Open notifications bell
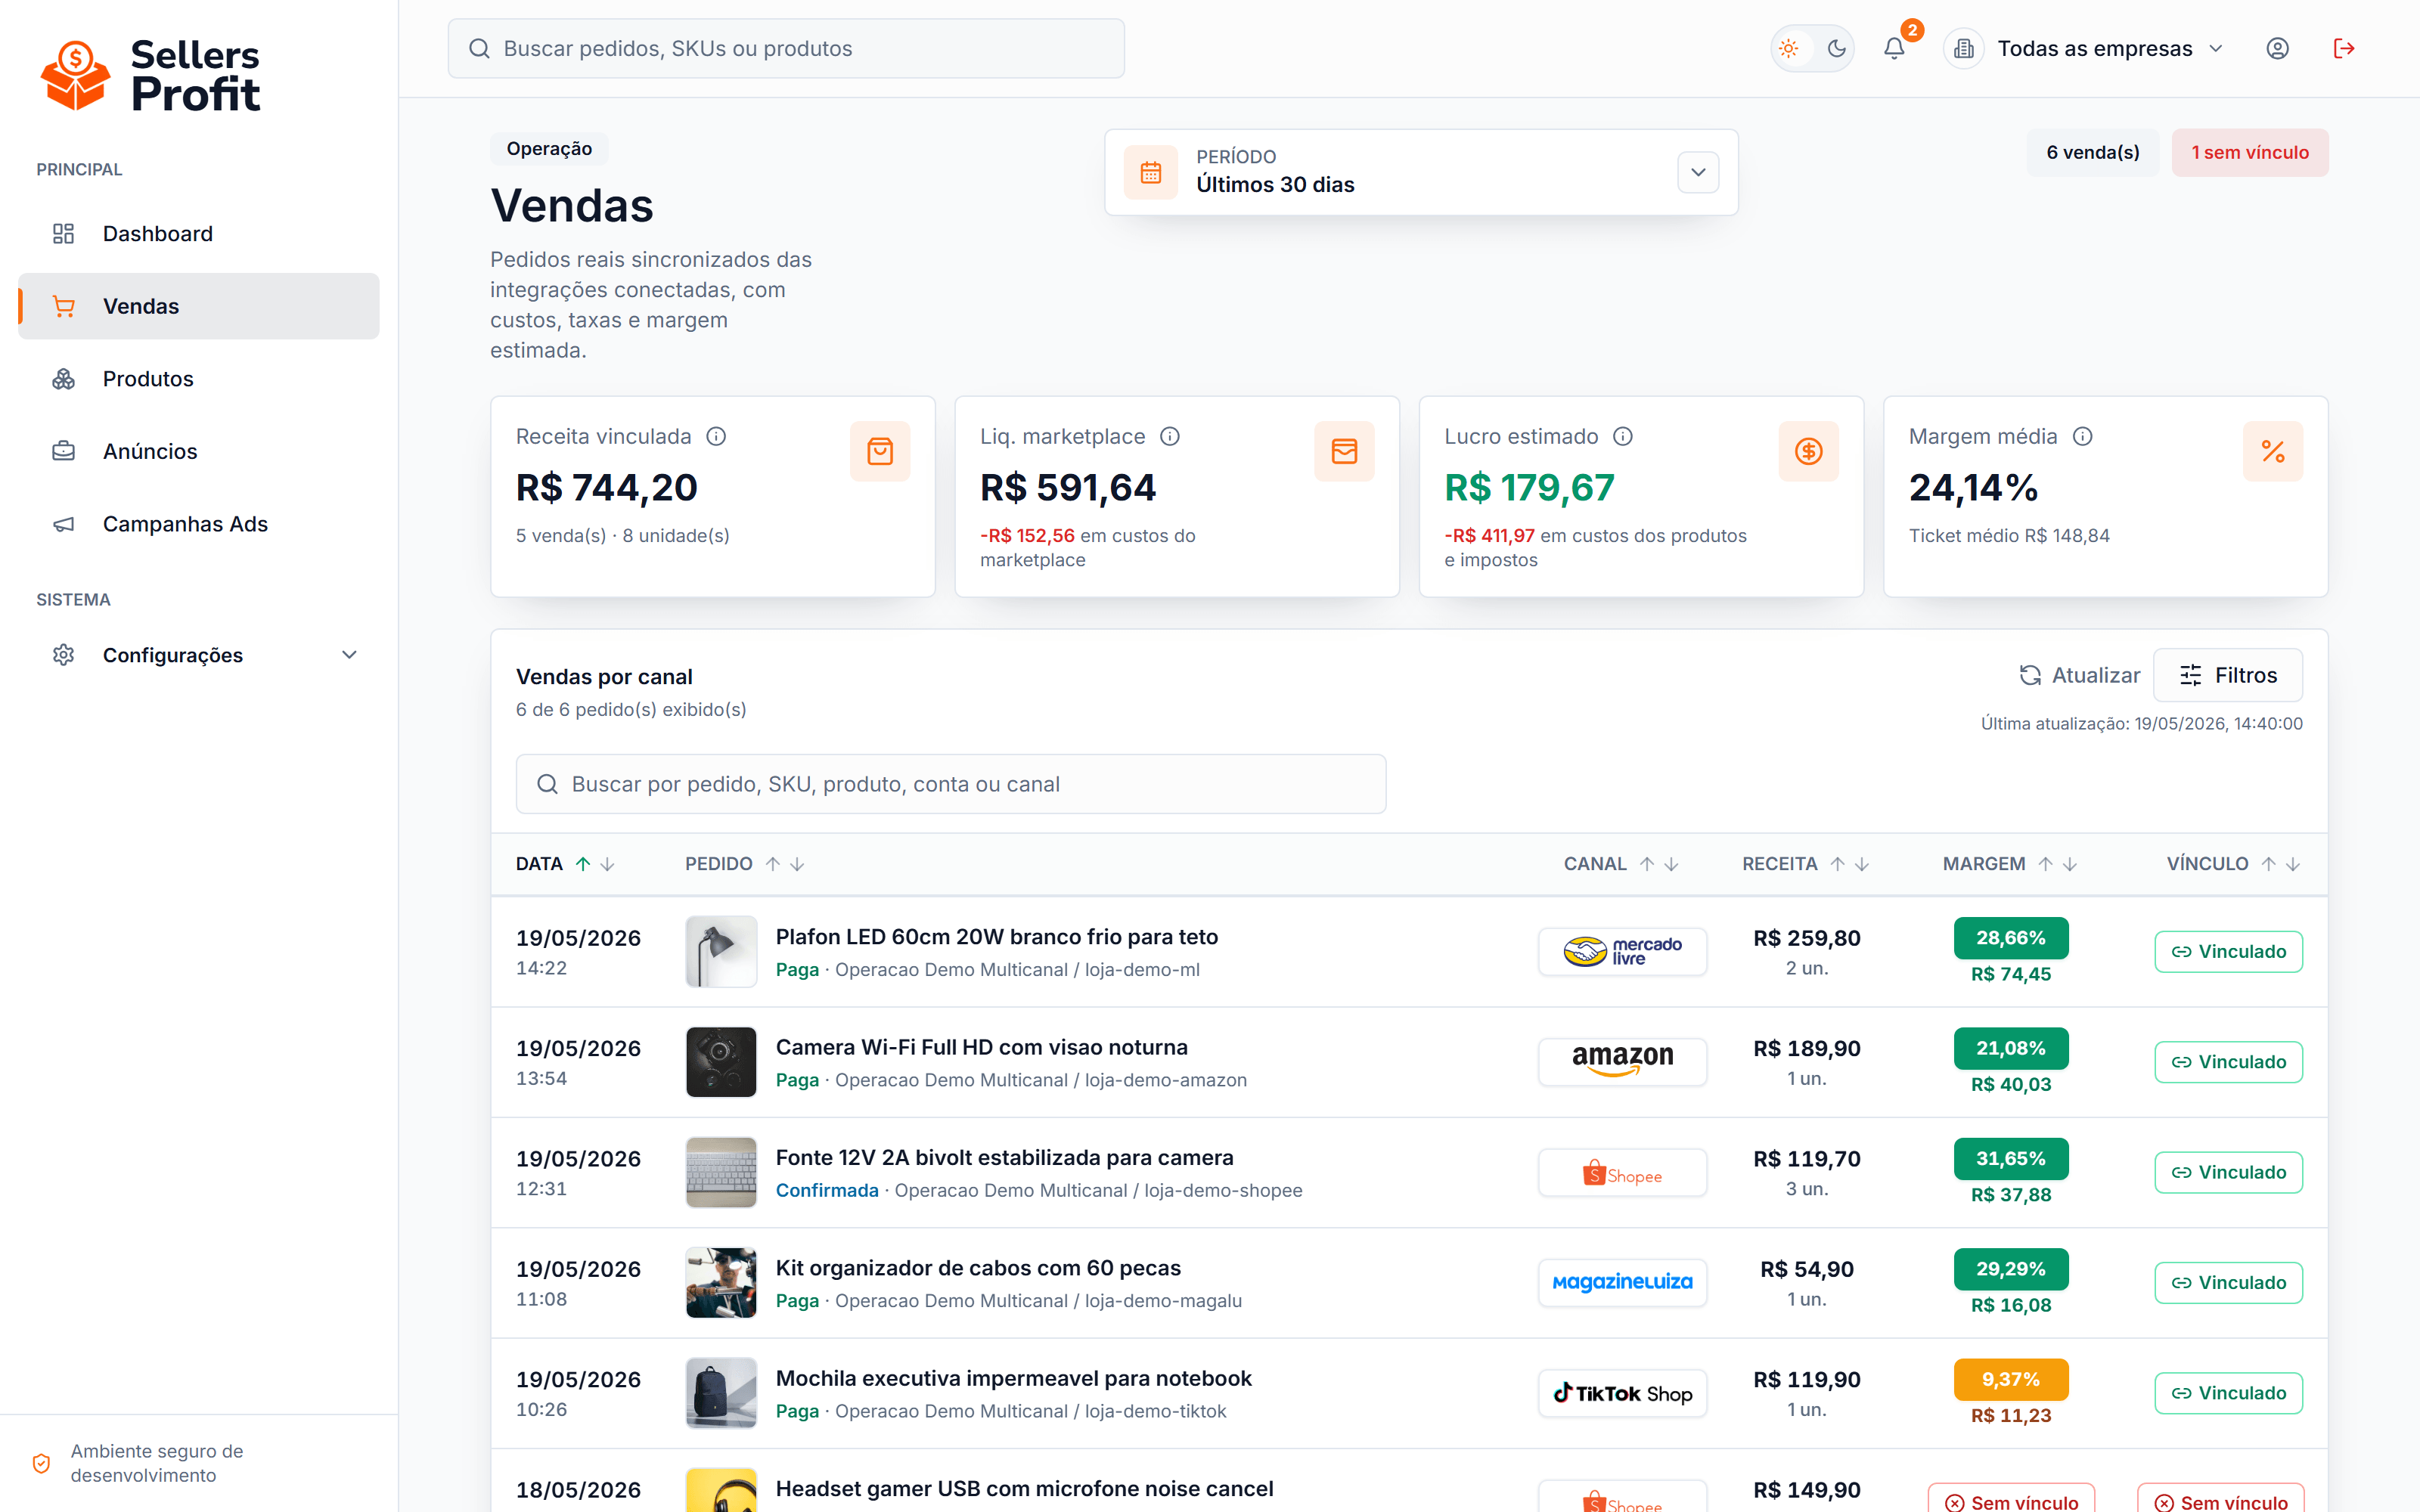2420x1512 pixels. click(1894, 48)
